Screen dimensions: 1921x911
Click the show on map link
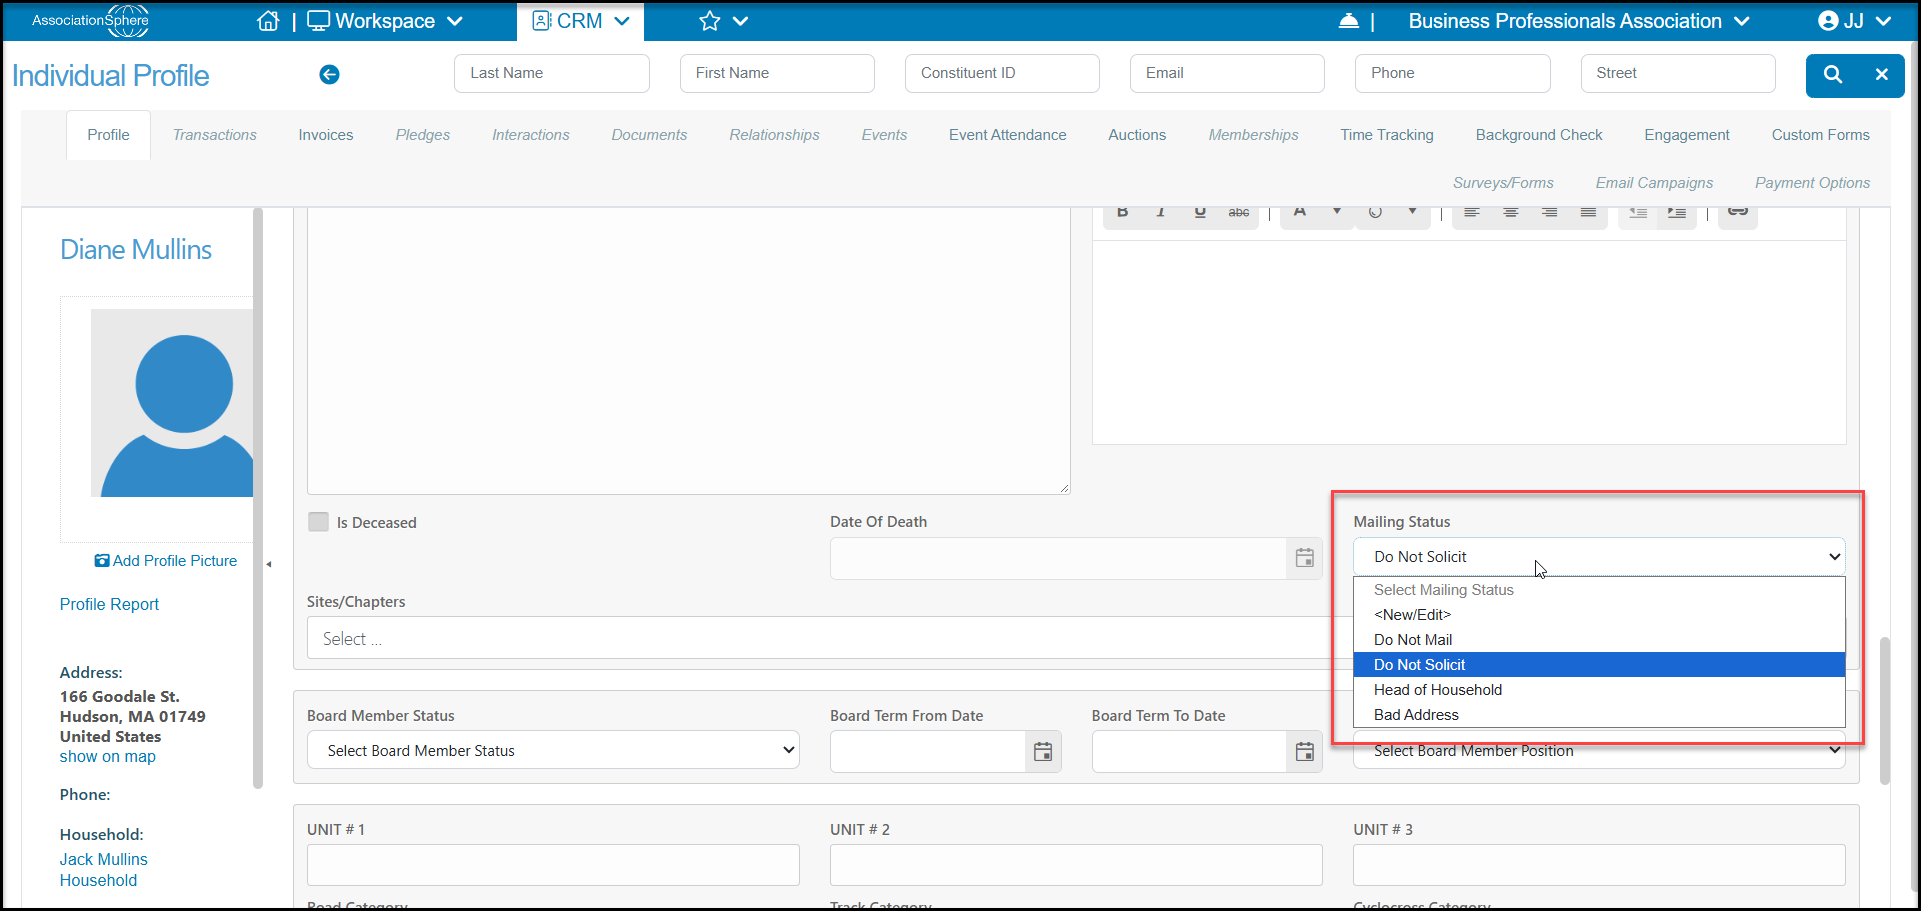pos(108,757)
